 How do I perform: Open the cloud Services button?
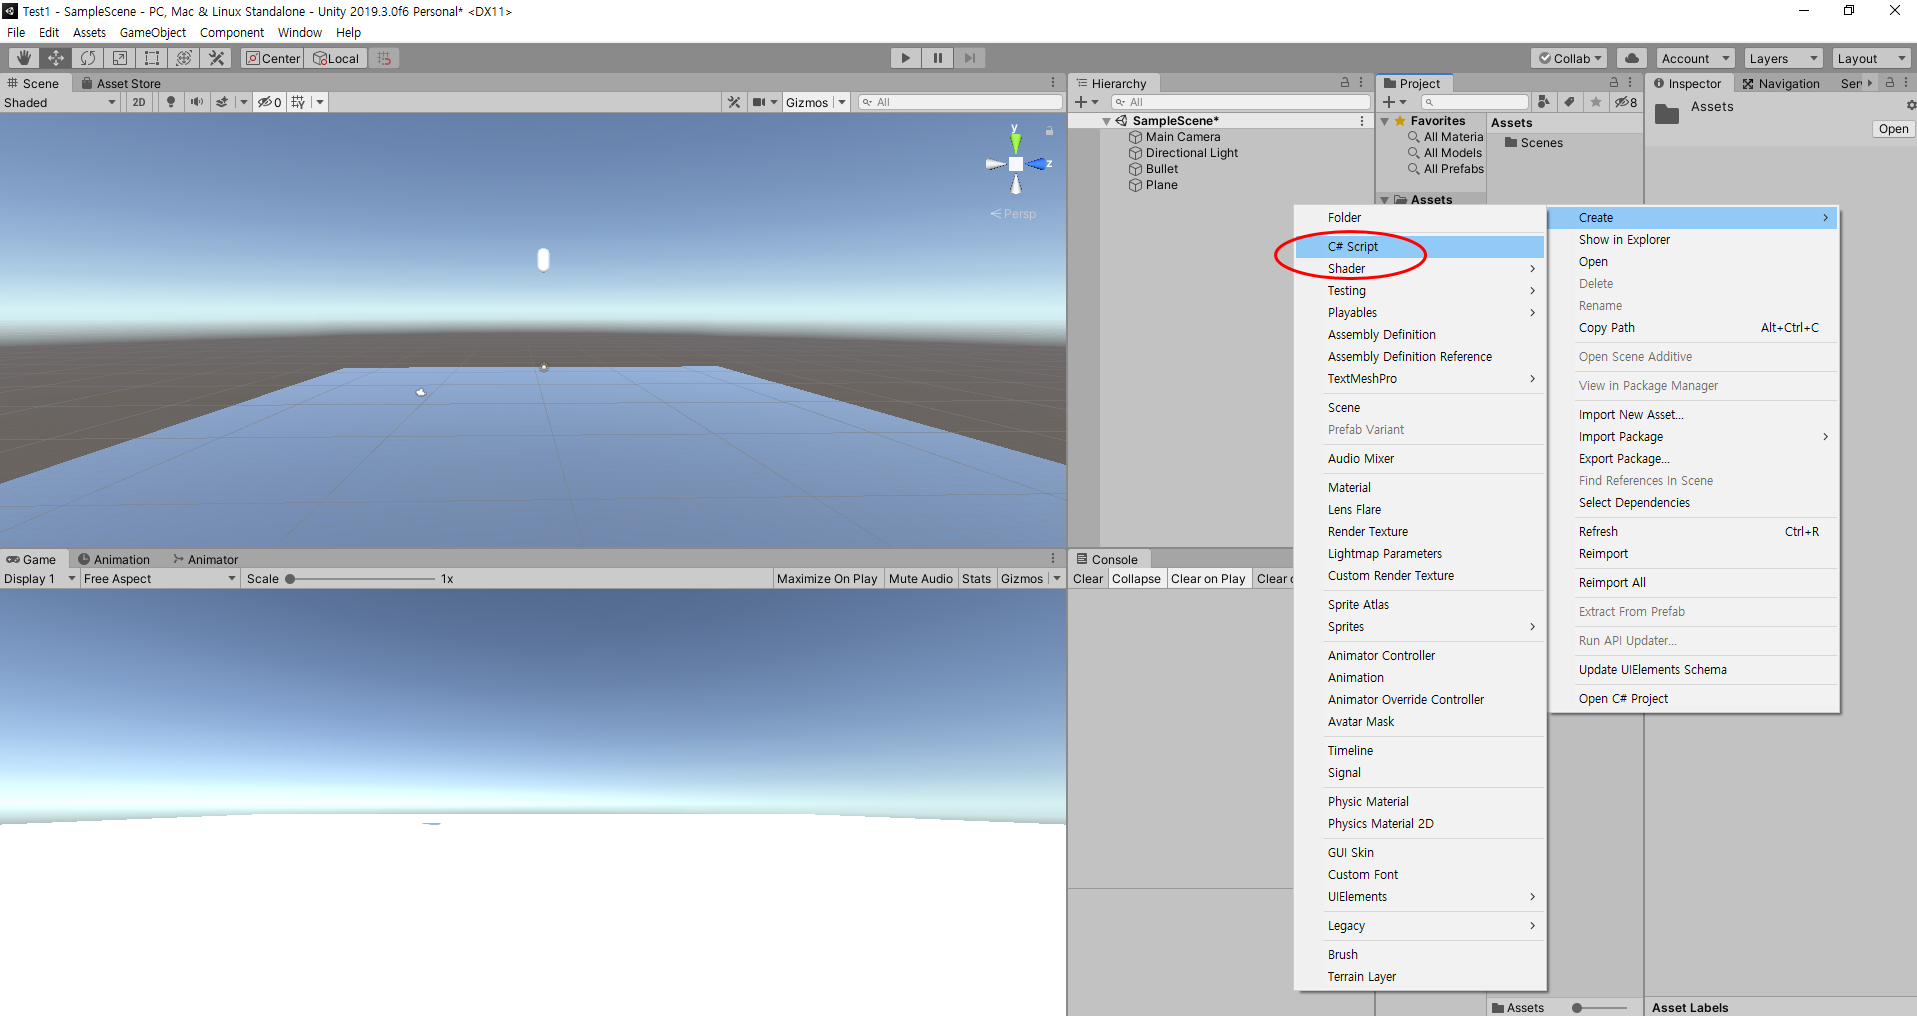pyautogui.click(x=1632, y=58)
